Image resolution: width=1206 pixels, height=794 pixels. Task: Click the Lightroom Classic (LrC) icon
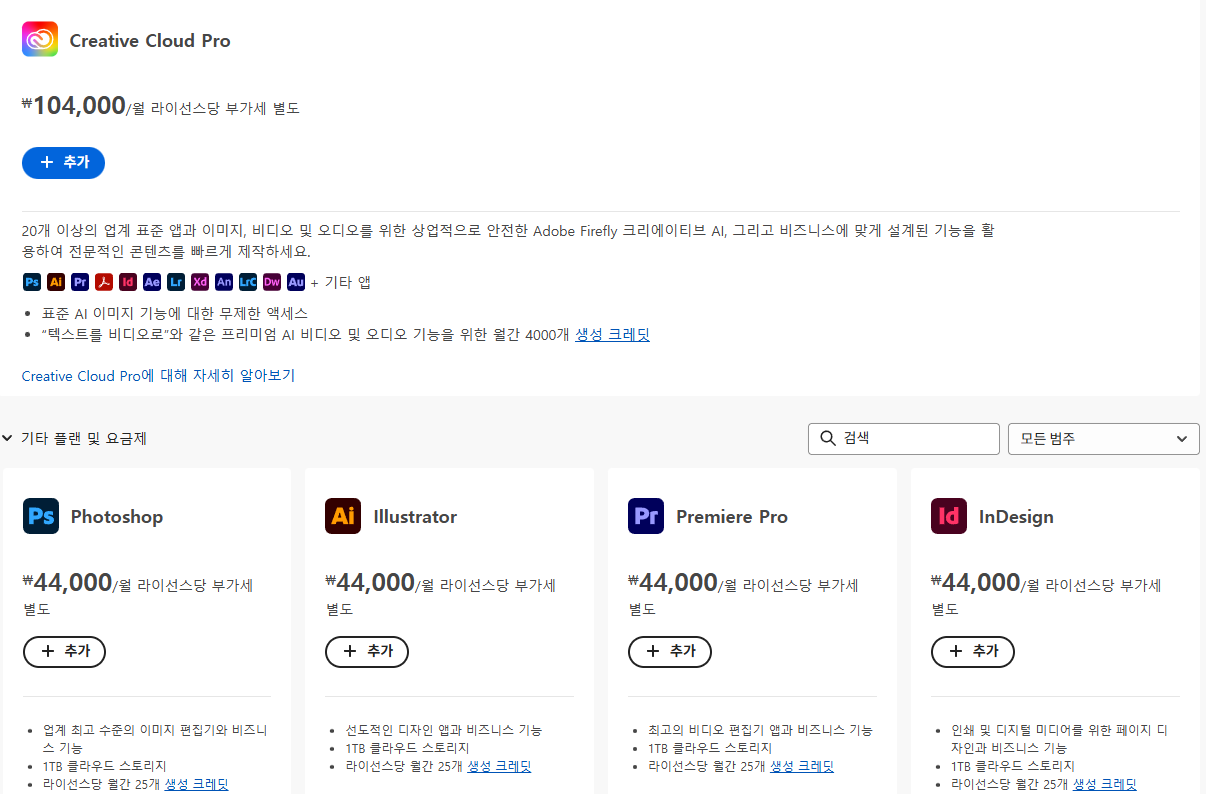248,282
